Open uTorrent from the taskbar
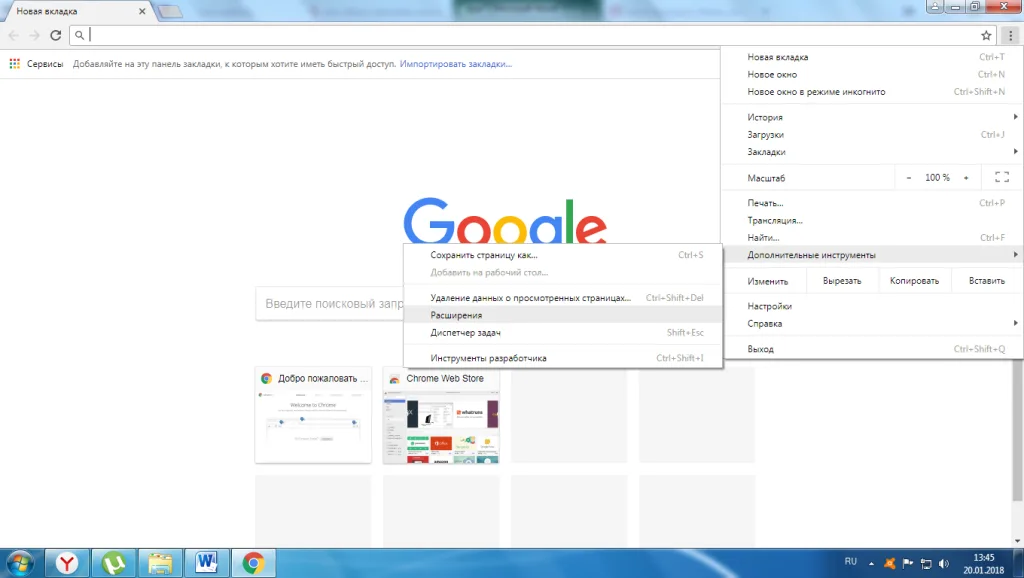The width and height of the screenshot is (1024, 578). 114,563
